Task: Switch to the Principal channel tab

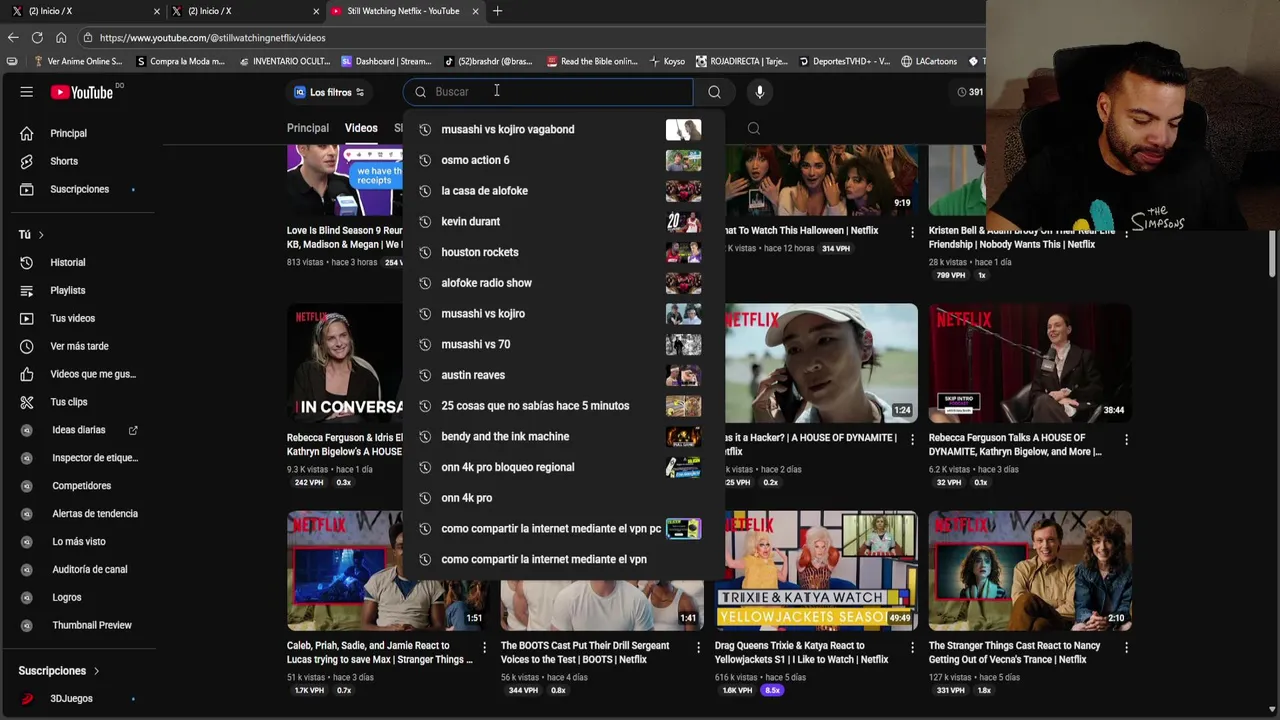Action: tap(308, 128)
